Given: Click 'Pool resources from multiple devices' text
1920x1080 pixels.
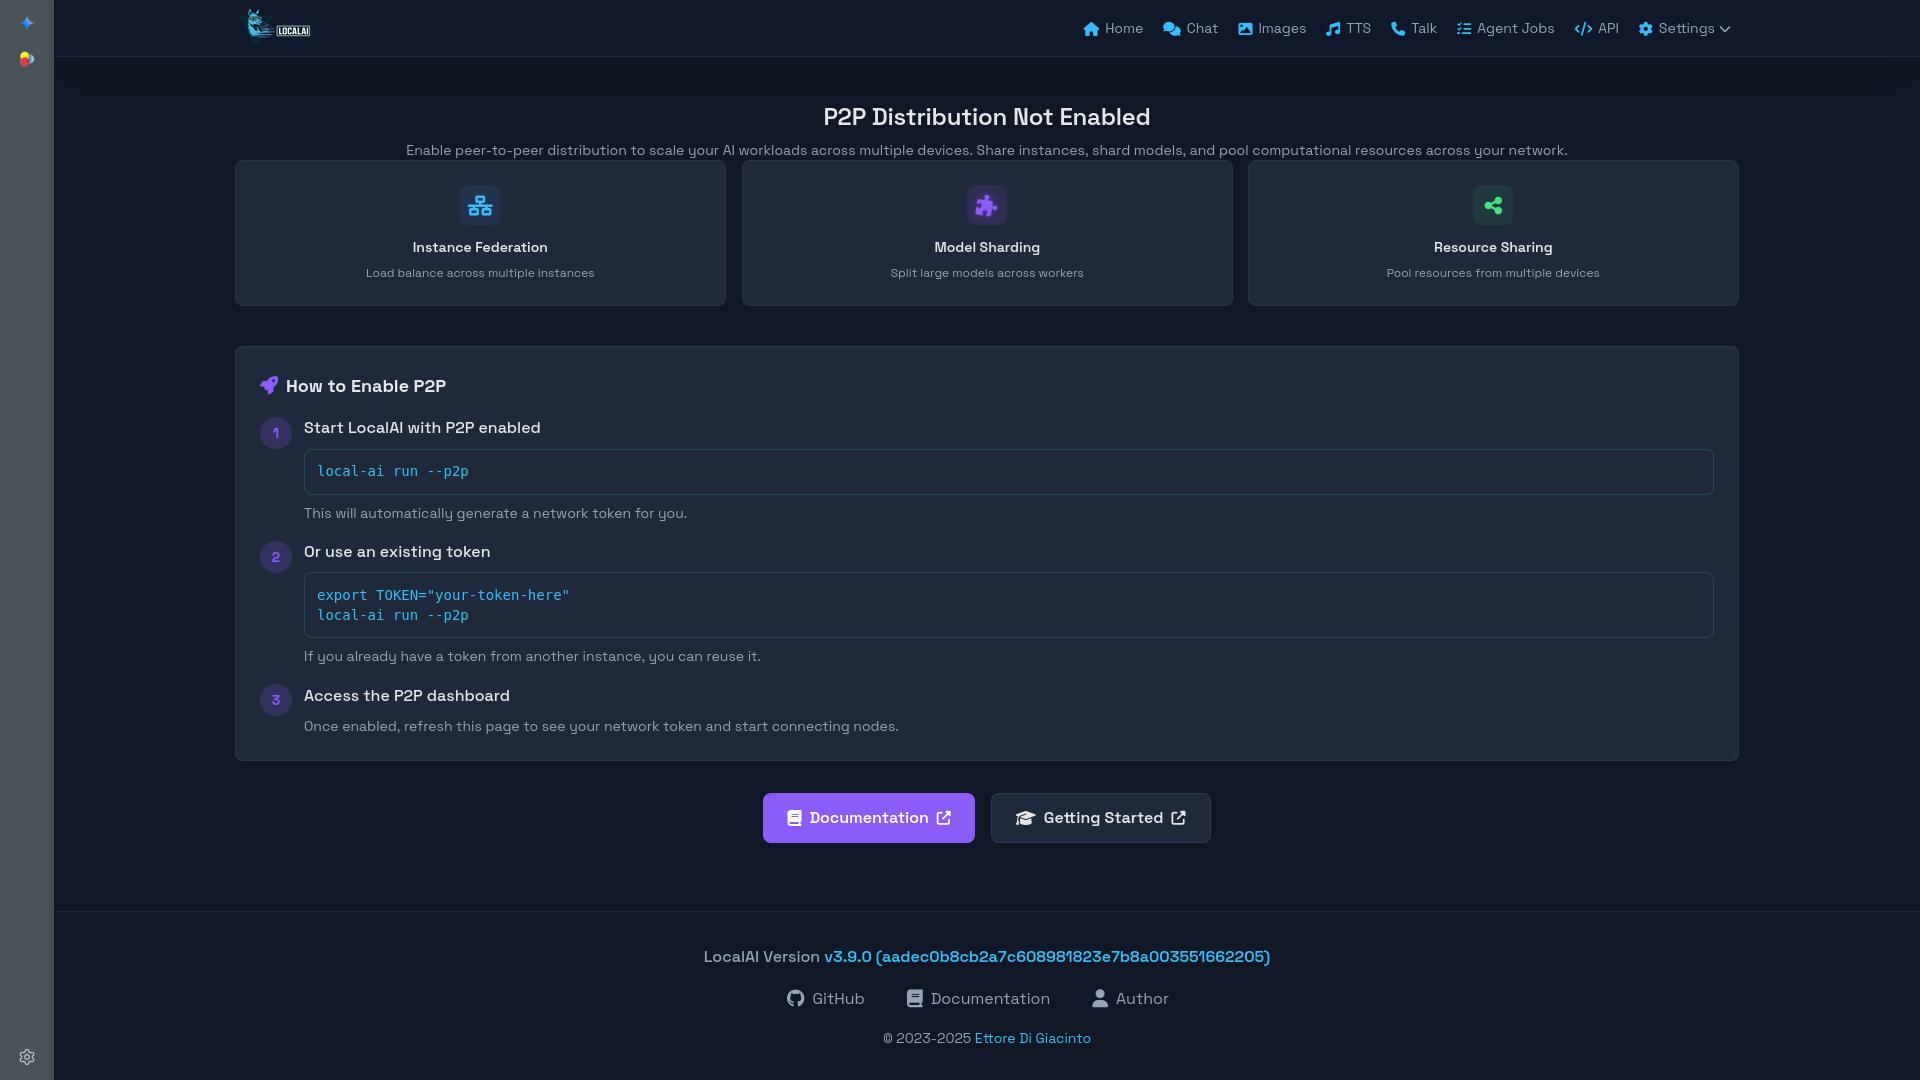Looking at the screenshot, I should pyautogui.click(x=1493, y=273).
